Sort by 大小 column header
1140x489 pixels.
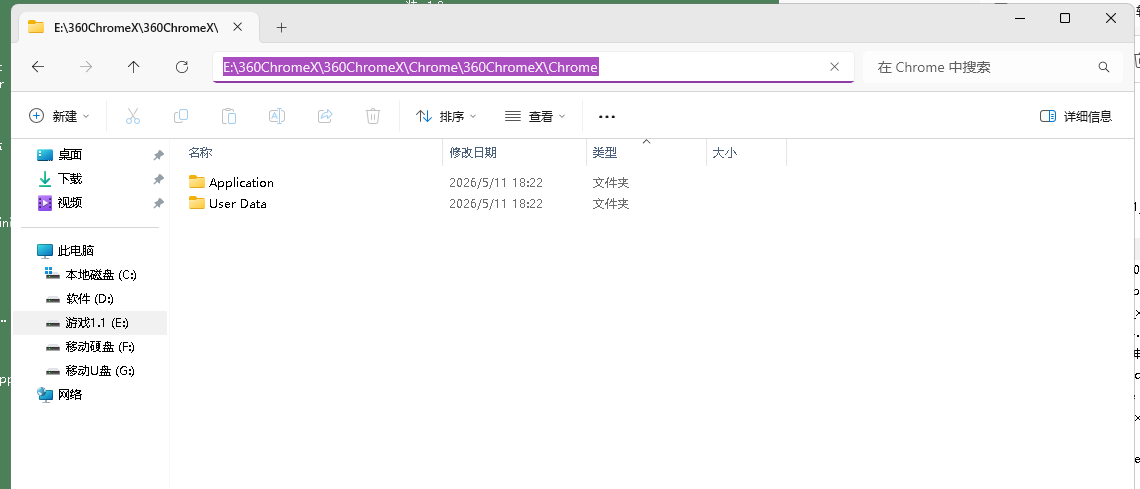pyautogui.click(x=725, y=153)
